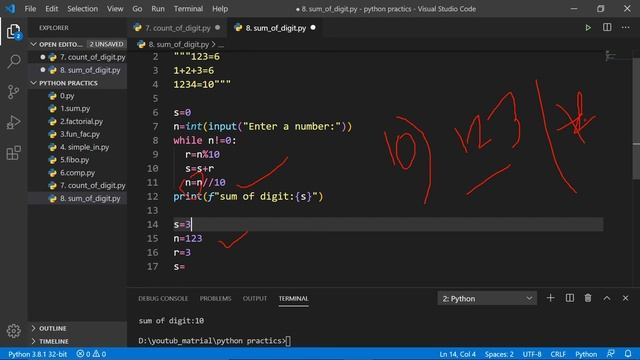This screenshot has width=640, height=360.
Task: Expand the Outline section
Action: click(77, 328)
